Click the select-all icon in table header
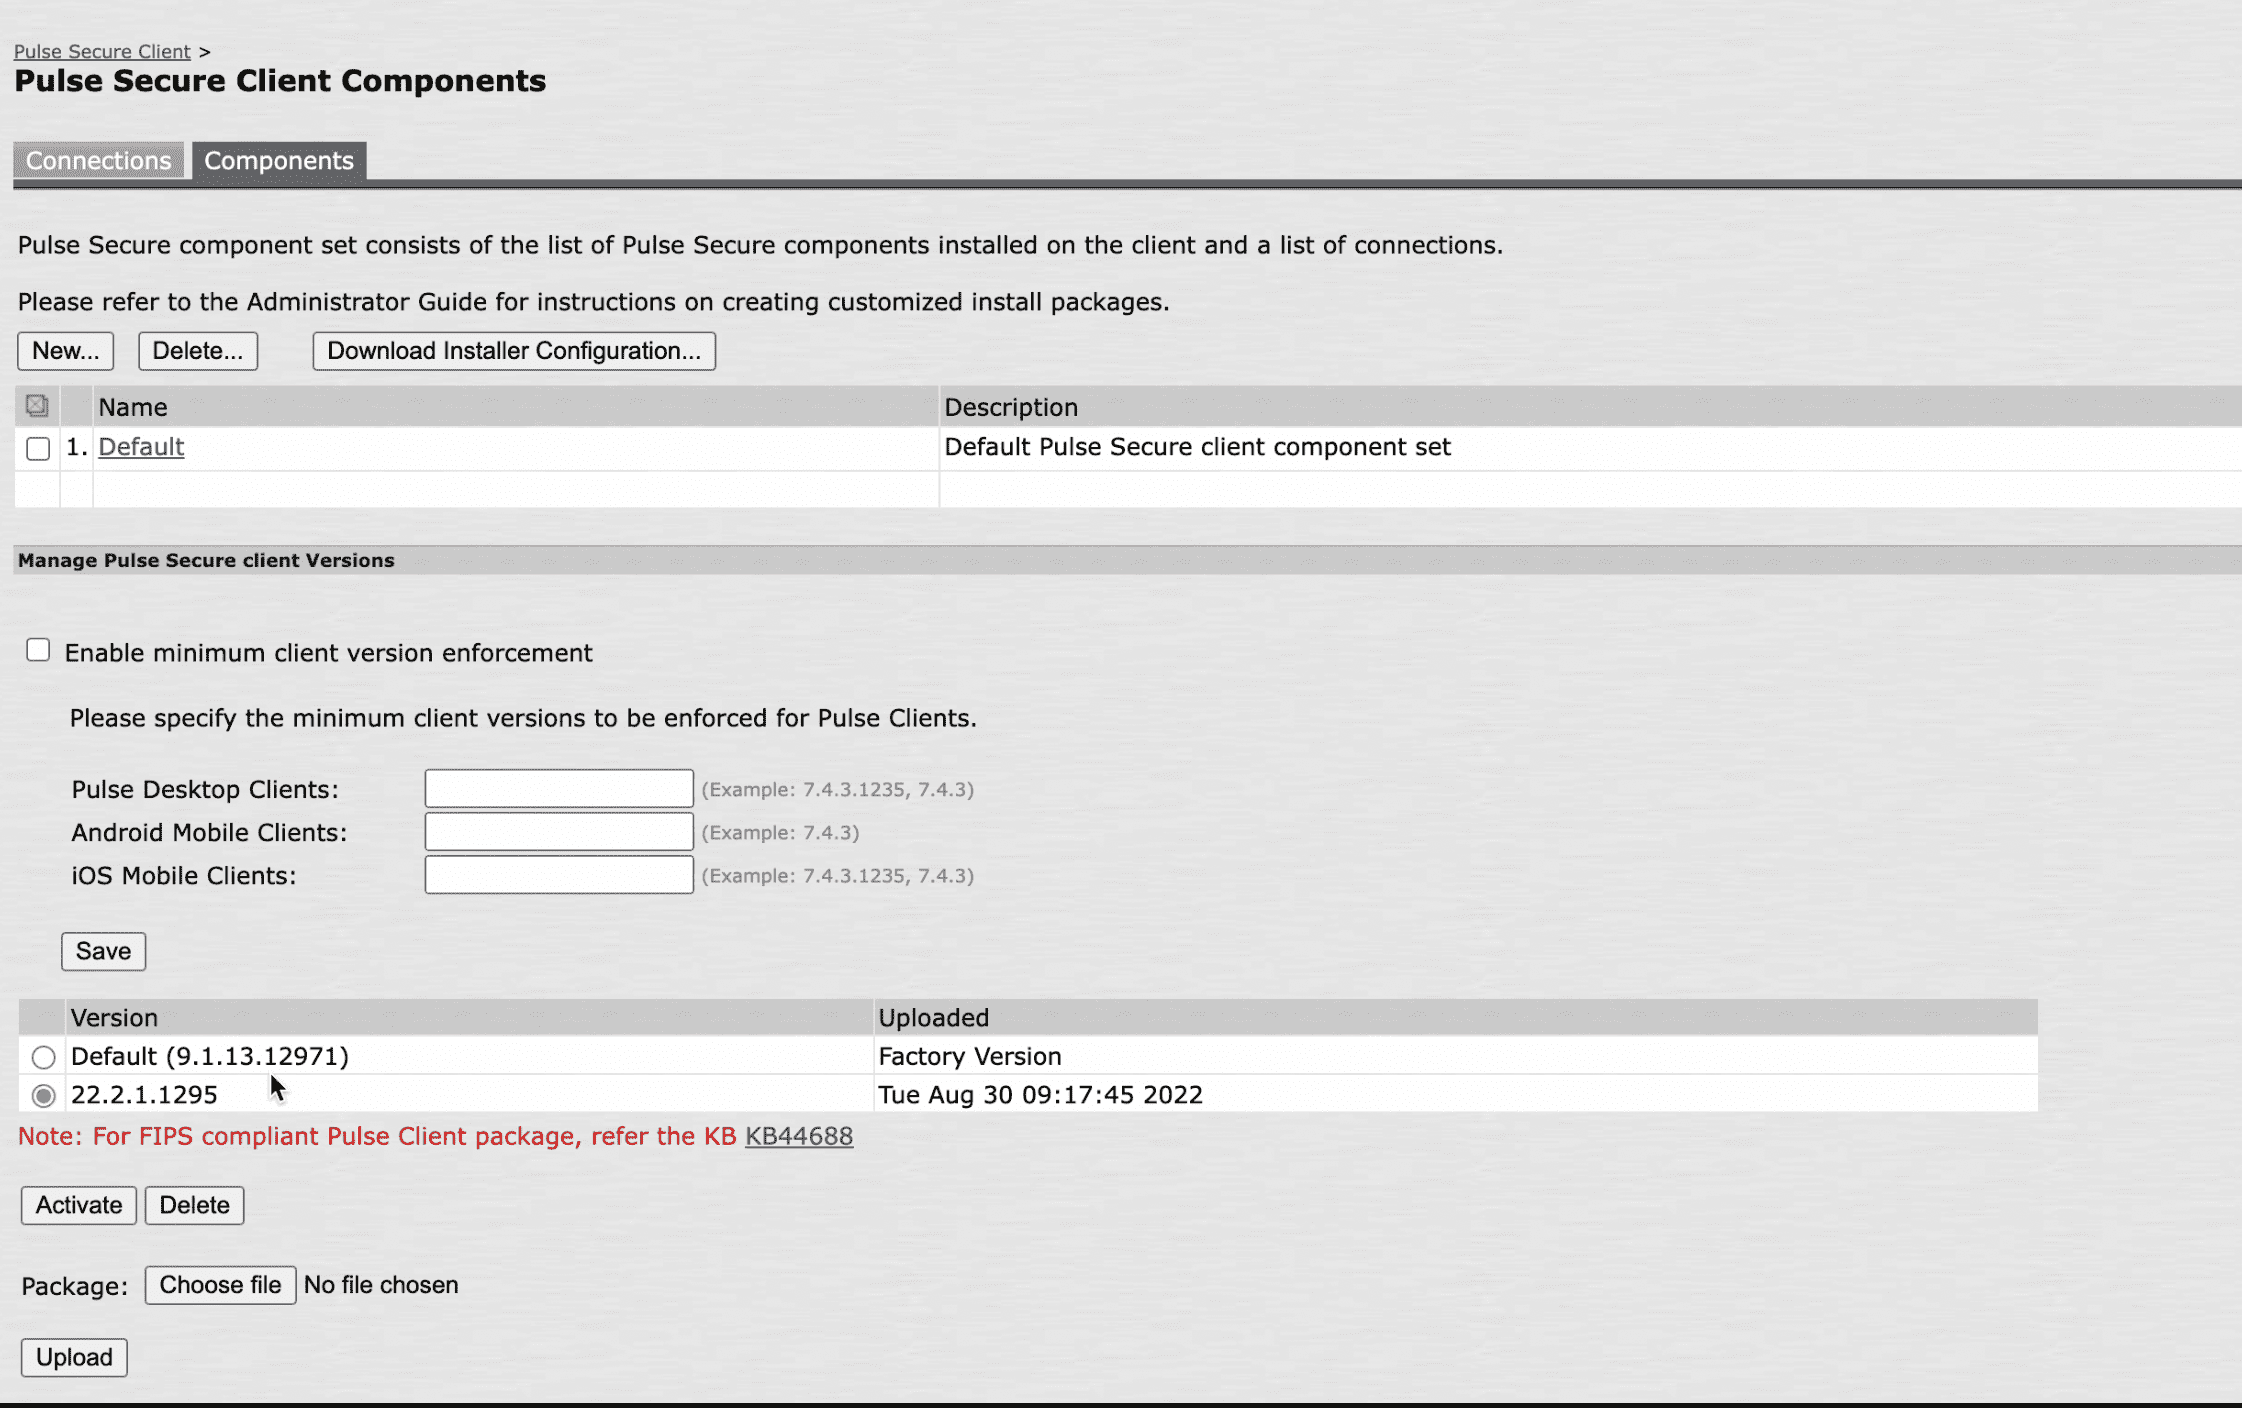The width and height of the screenshot is (2242, 1408). click(37, 406)
